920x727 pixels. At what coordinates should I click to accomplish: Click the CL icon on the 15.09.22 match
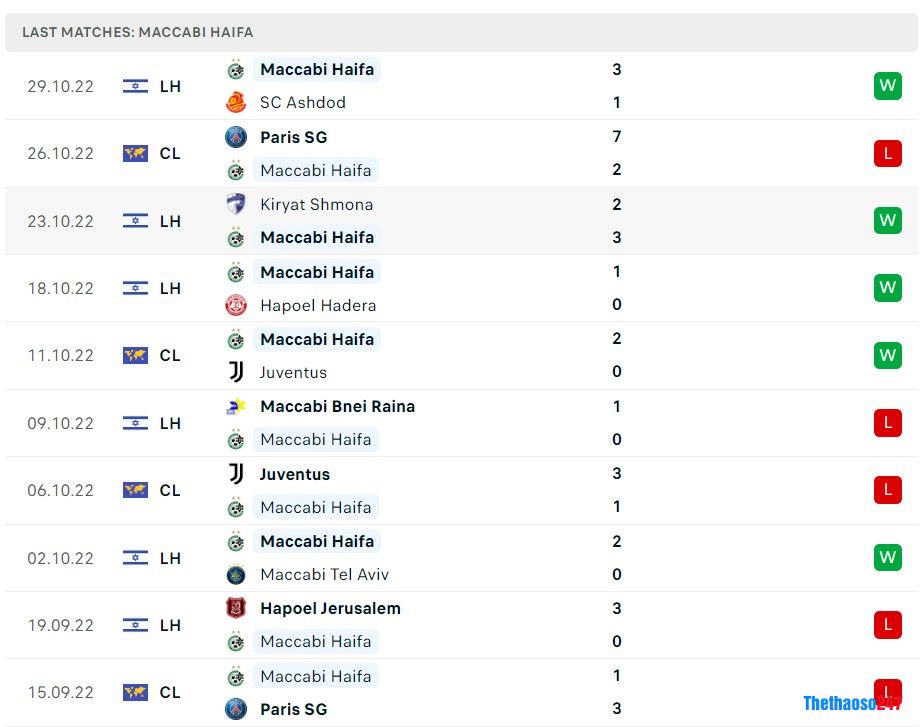coord(135,692)
